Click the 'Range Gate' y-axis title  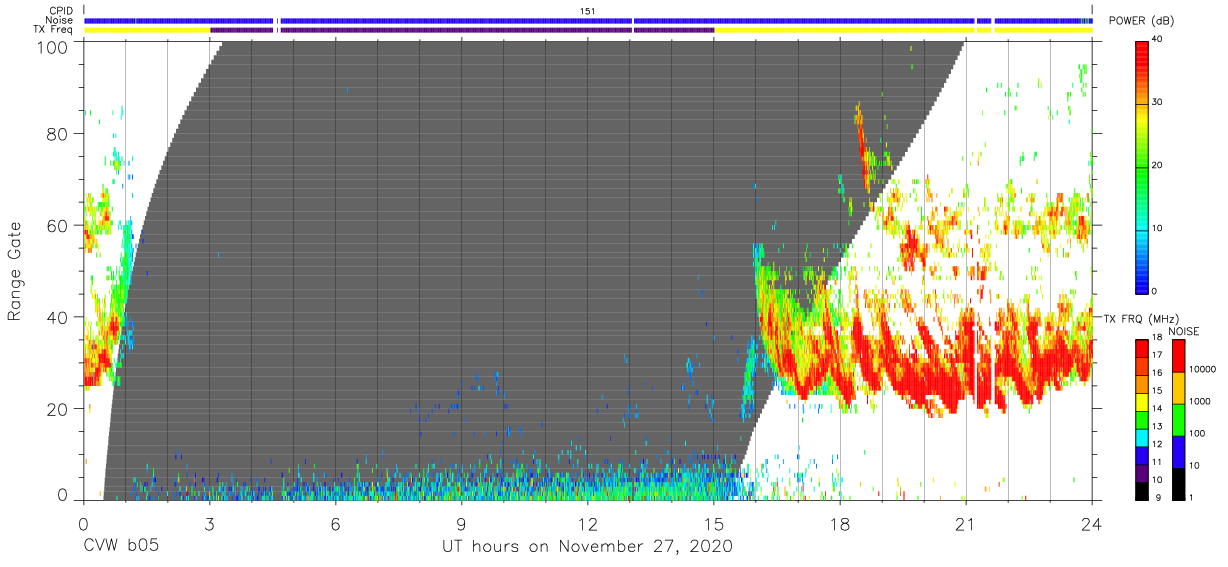(15, 272)
